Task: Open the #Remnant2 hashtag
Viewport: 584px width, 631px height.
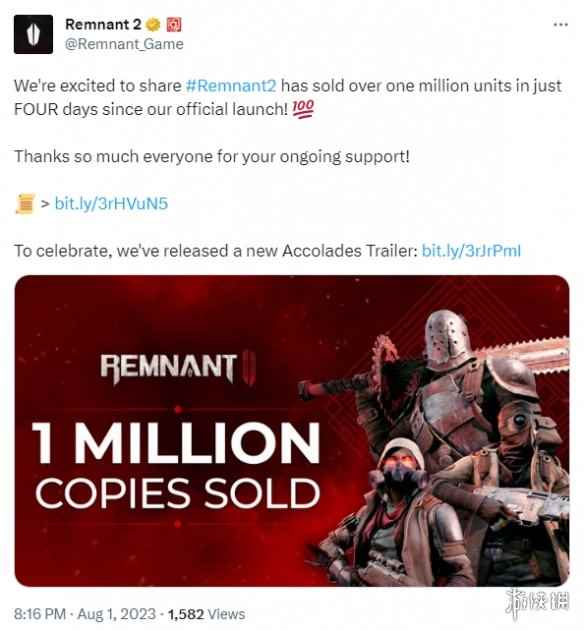Action: coord(231,86)
